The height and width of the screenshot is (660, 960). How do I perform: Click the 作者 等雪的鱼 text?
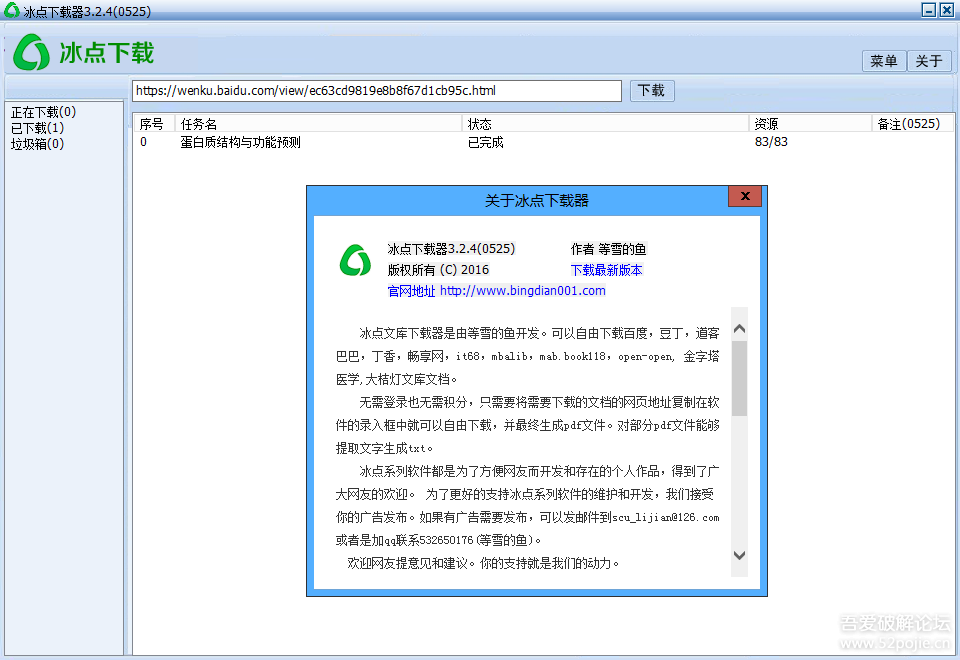click(608, 249)
